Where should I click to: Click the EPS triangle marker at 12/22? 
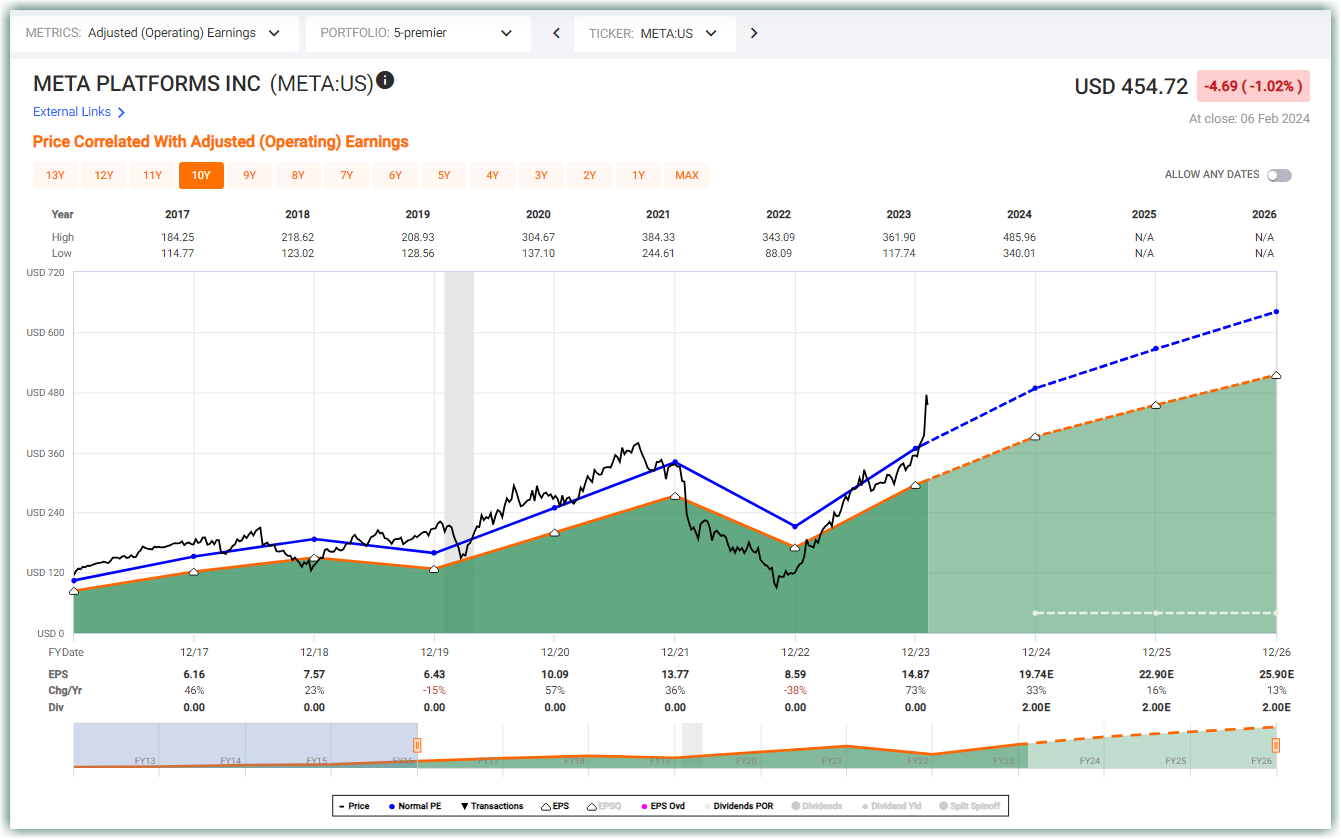[x=795, y=547]
